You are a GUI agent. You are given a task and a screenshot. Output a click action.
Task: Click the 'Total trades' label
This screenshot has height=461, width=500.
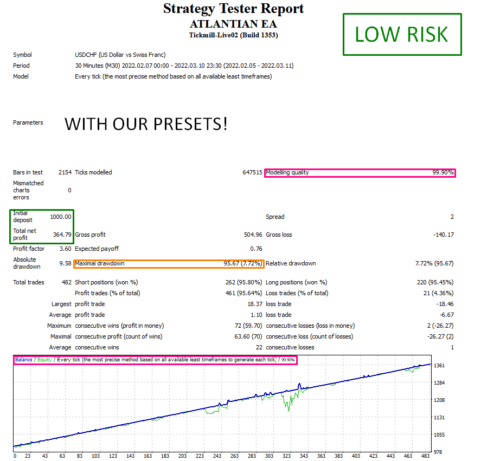click(29, 282)
